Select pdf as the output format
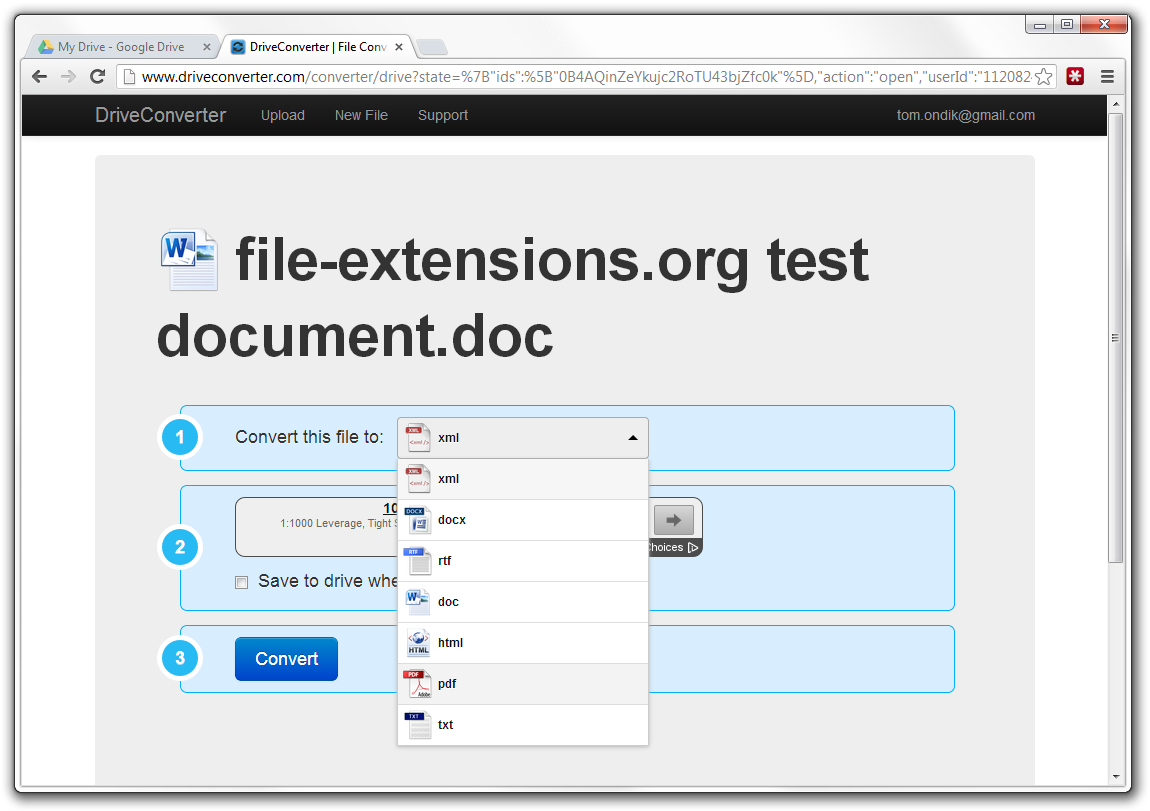 click(523, 684)
